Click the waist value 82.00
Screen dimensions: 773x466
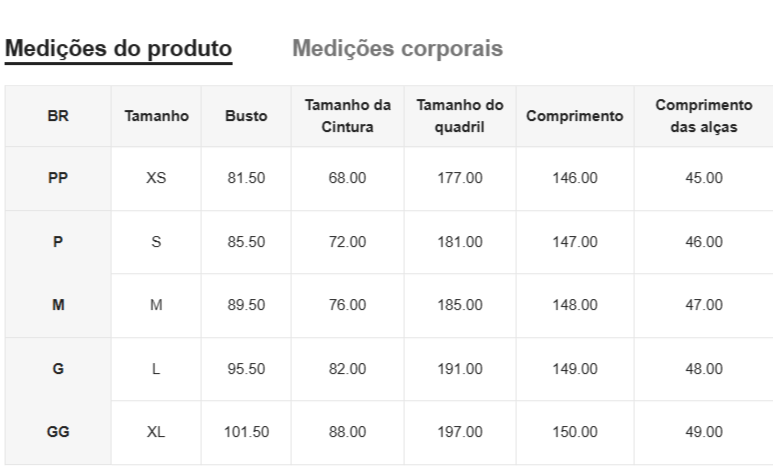click(347, 368)
